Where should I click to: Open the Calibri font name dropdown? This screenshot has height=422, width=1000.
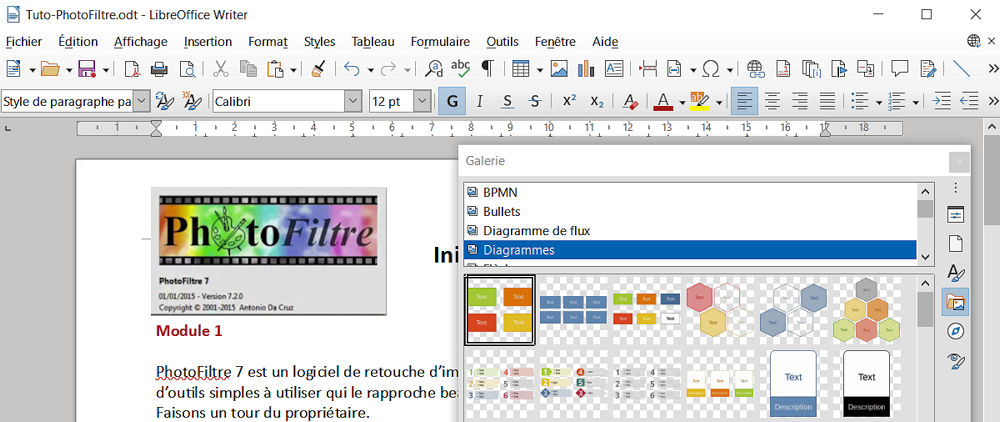(x=353, y=101)
